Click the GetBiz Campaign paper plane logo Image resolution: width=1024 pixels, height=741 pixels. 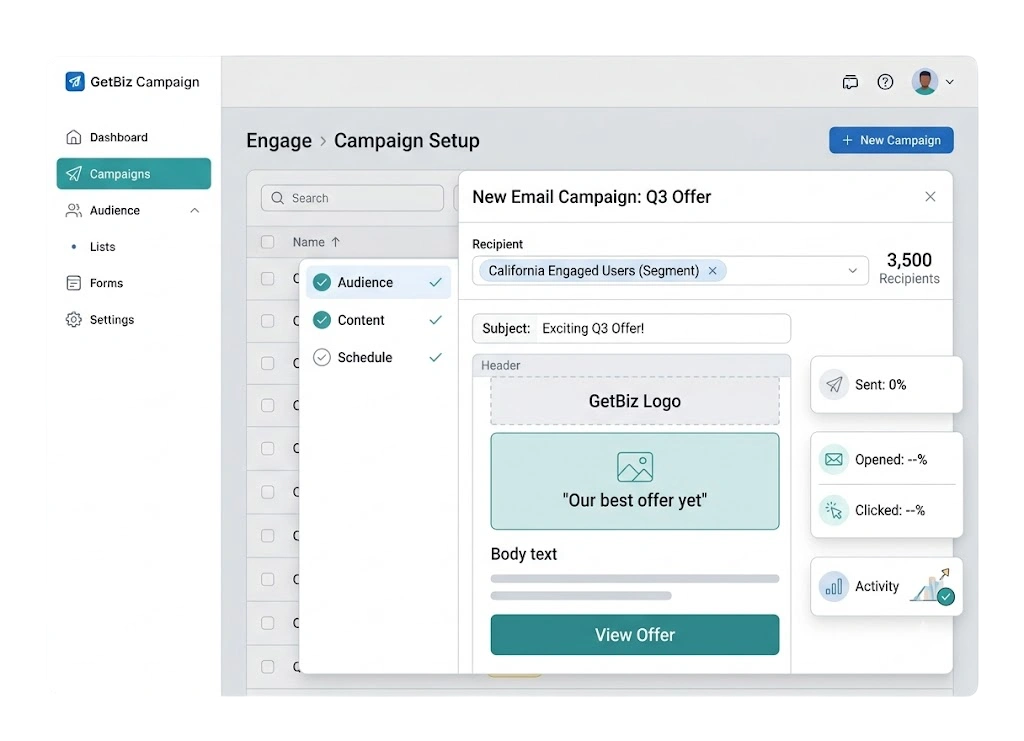(75, 82)
